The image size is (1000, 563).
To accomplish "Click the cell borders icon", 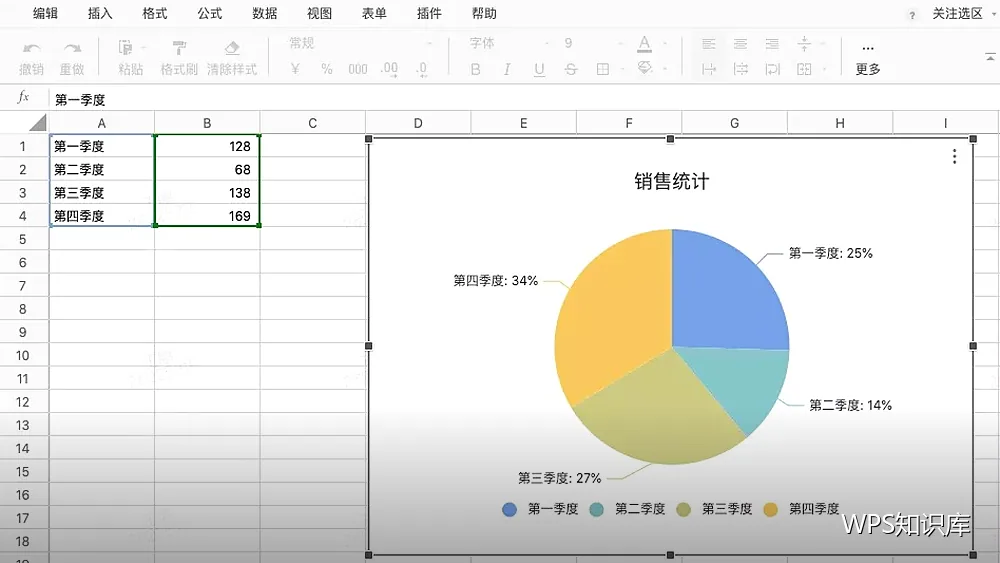I will tap(603, 69).
